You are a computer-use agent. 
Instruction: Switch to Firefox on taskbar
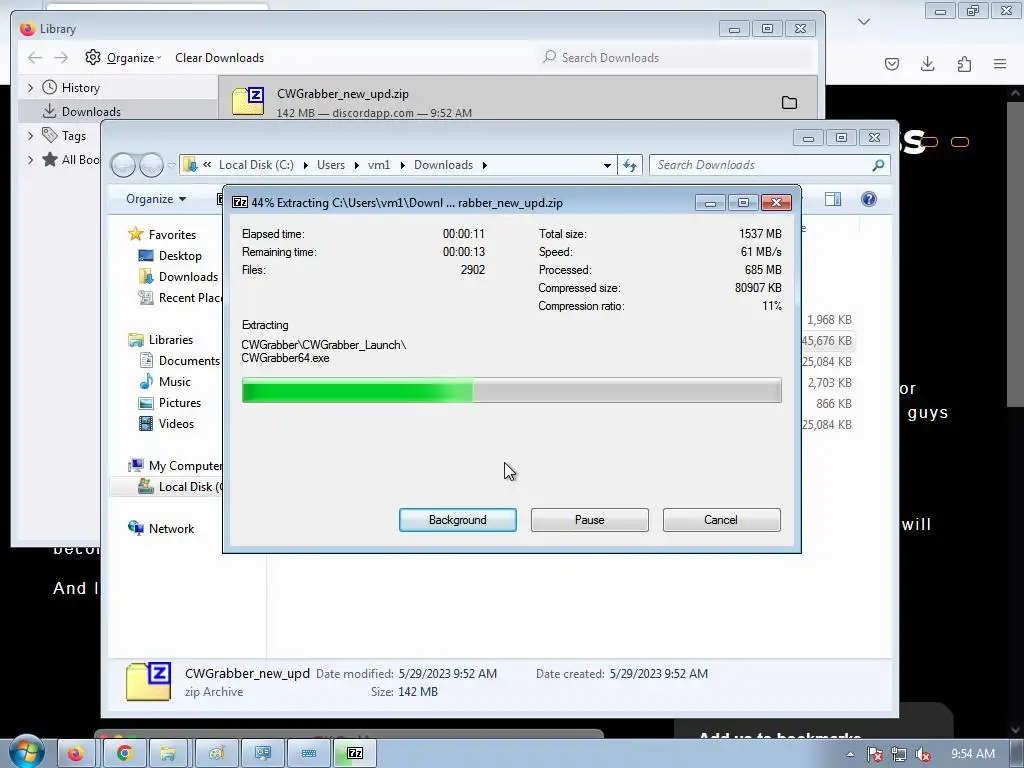pyautogui.click(x=75, y=754)
